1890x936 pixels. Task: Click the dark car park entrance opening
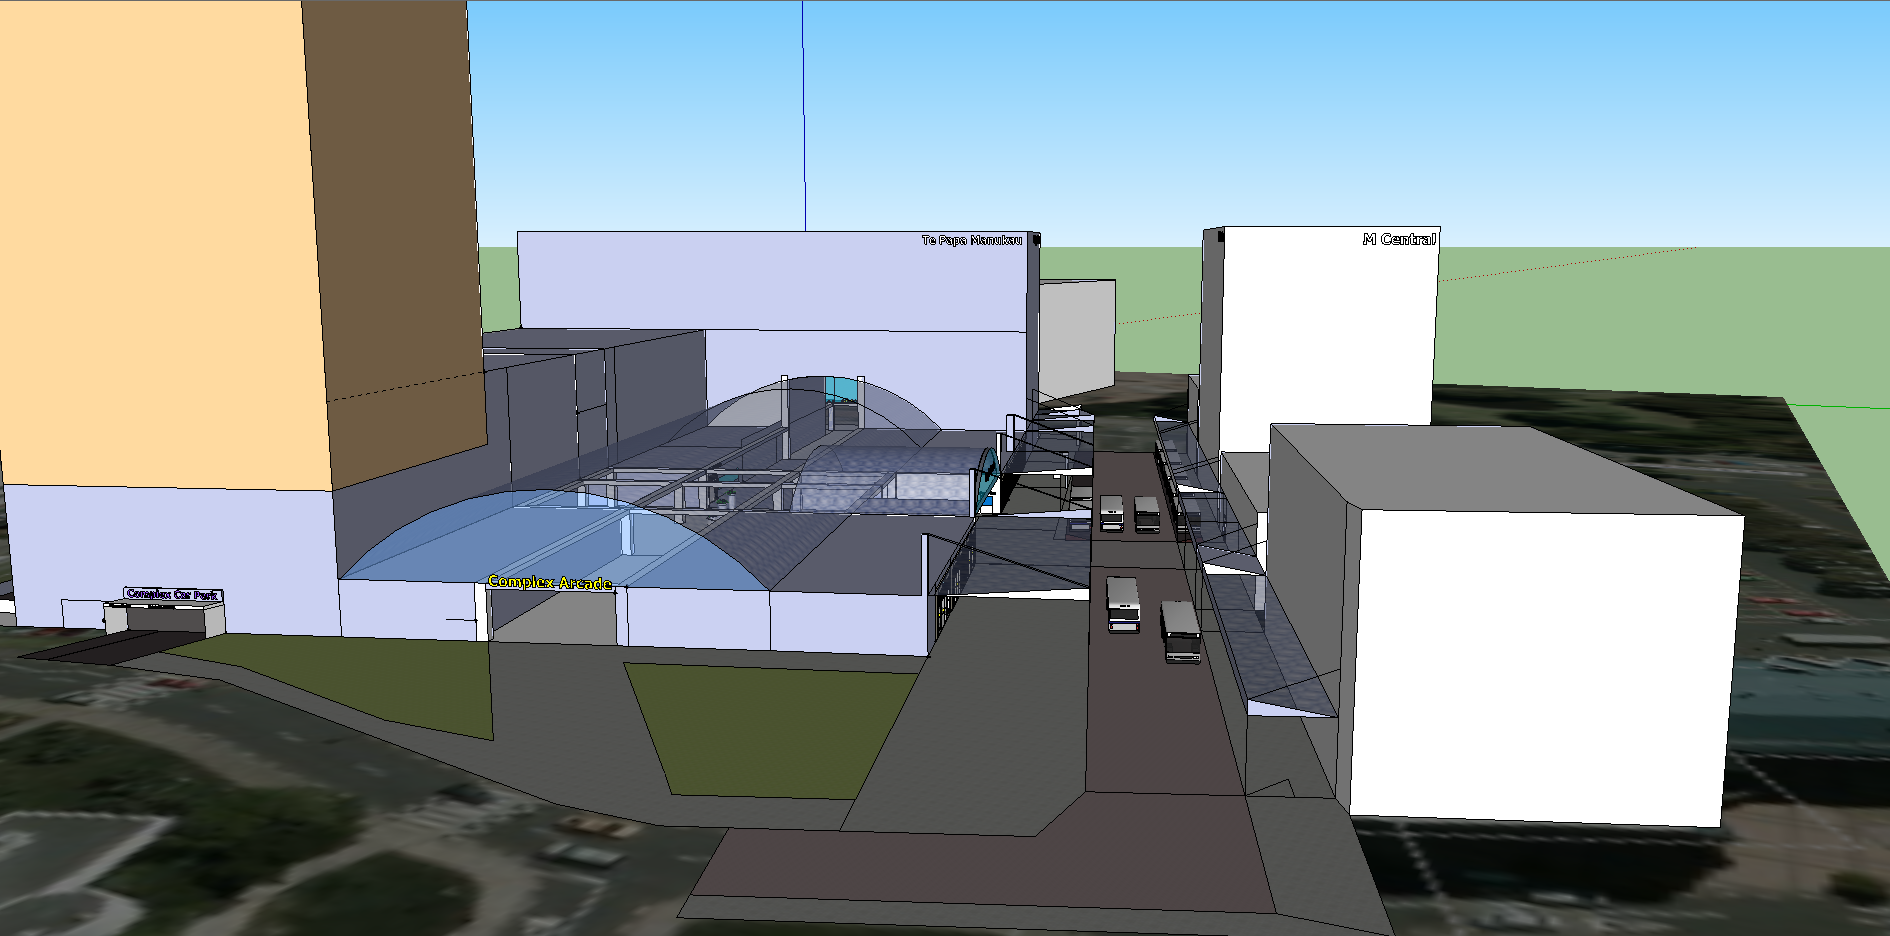tap(166, 620)
